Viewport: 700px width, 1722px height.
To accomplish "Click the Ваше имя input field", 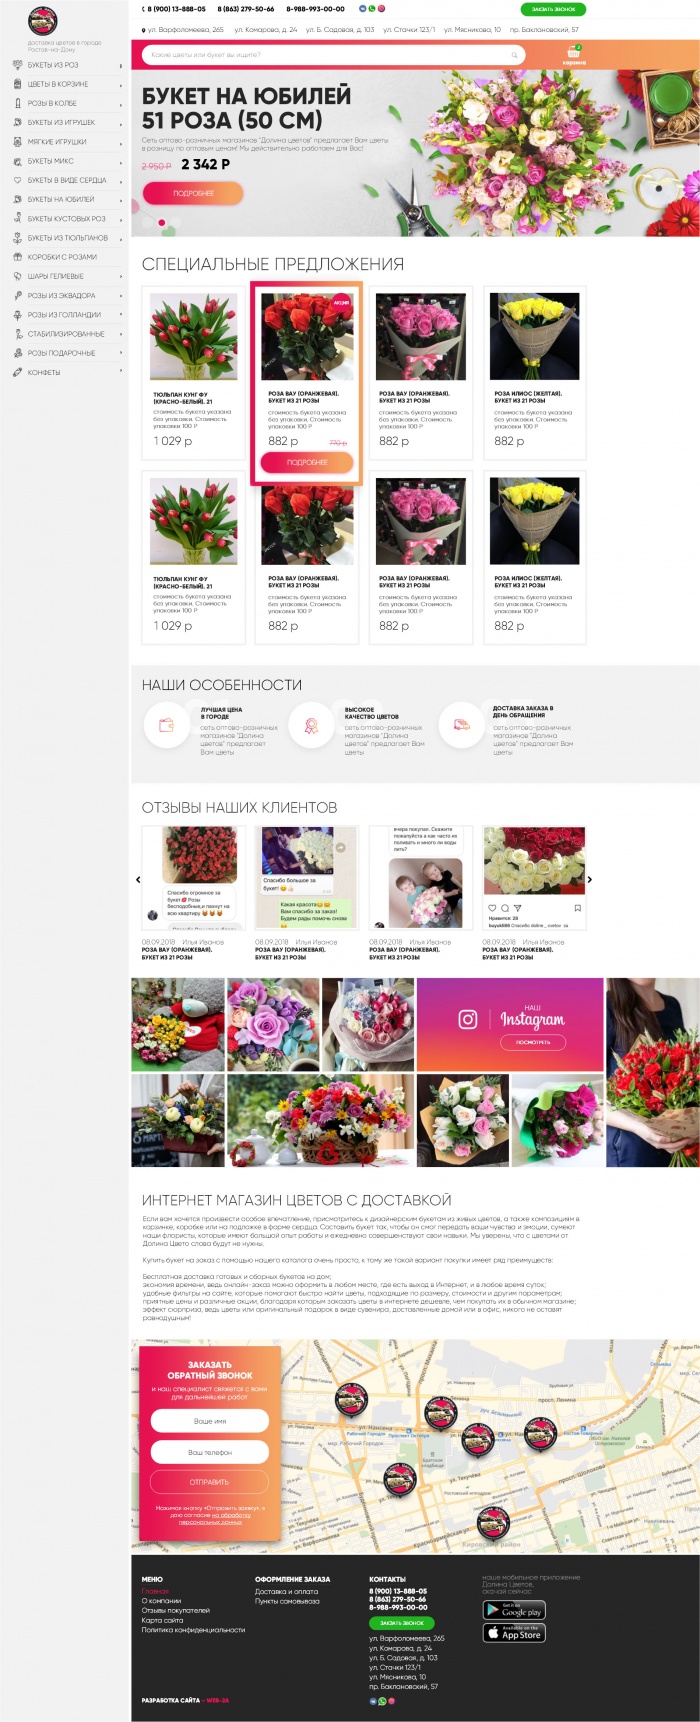I will point(210,1421).
